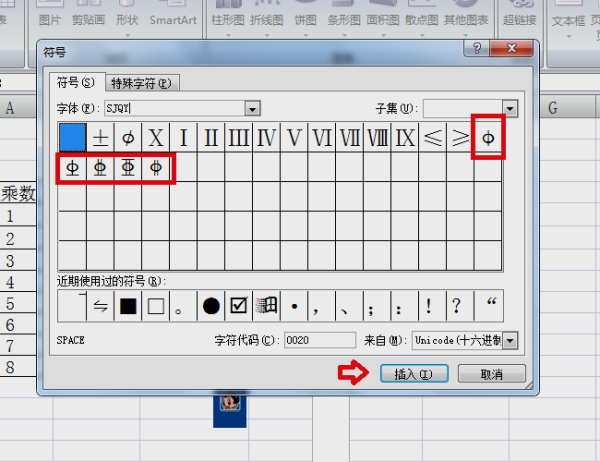
Task: Click 散点图 scatter chart in Excel ribbon
Action: tap(422, 20)
